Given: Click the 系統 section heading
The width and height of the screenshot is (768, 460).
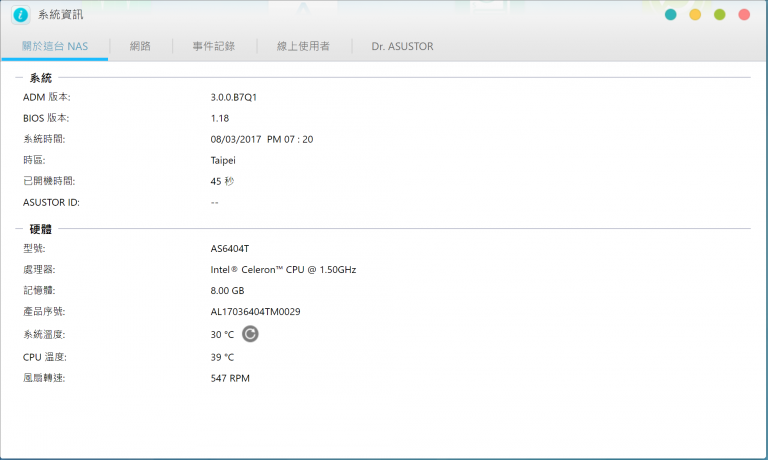Looking at the screenshot, I should [41, 78].
